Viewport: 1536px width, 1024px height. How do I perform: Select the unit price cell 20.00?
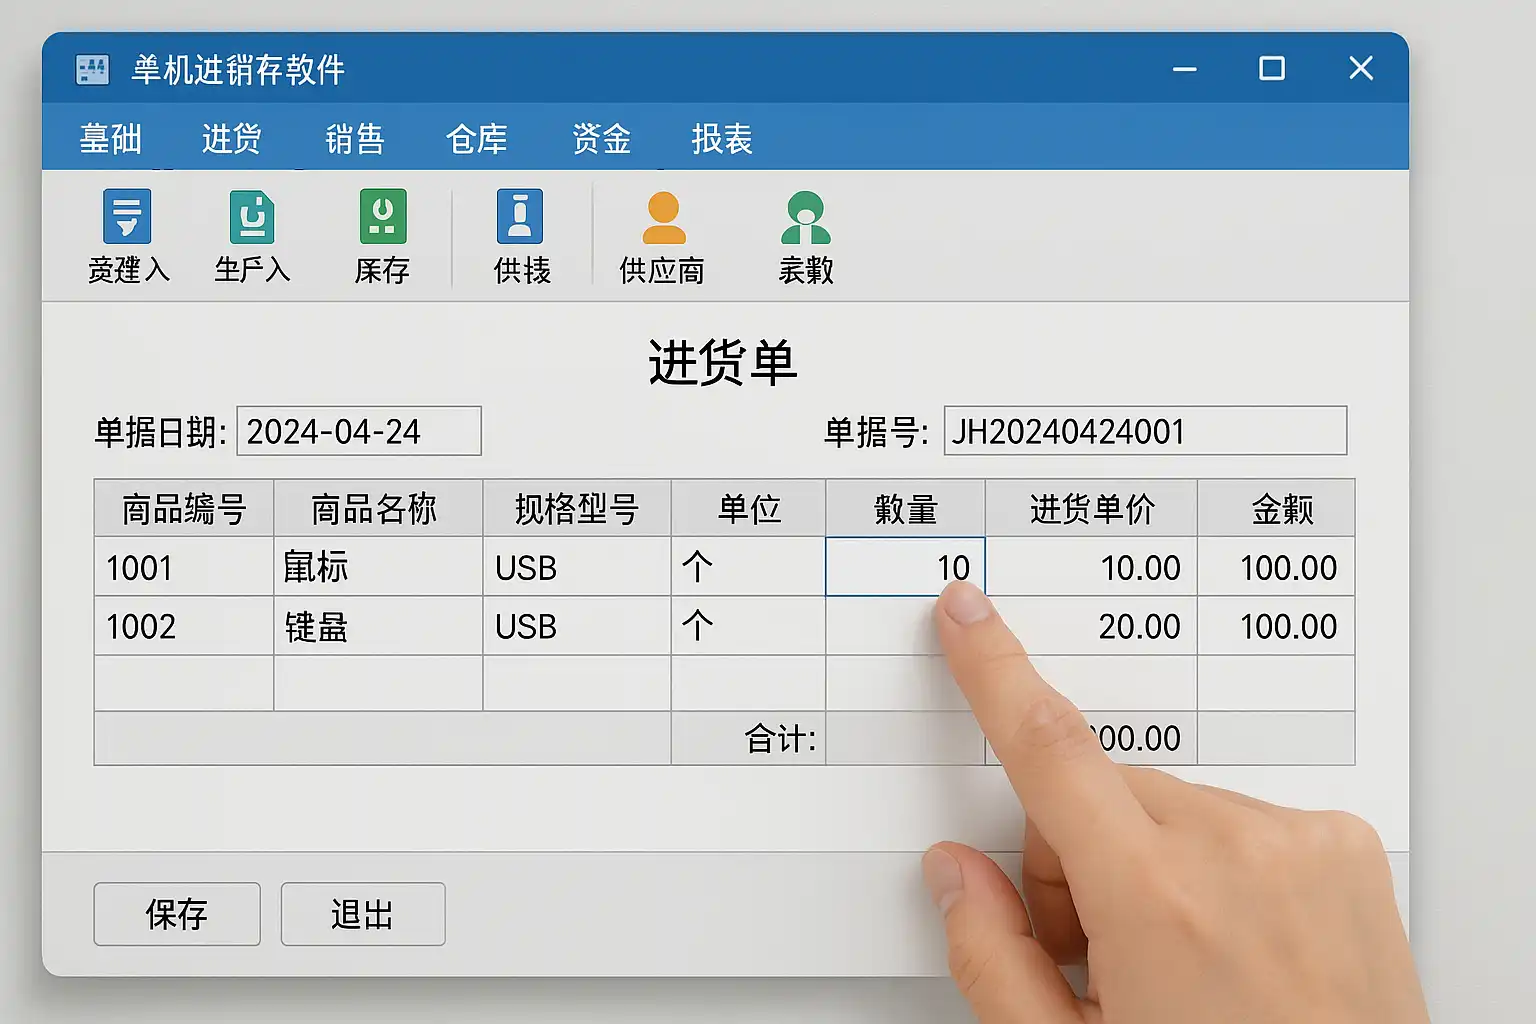(x=1091, y=626)
